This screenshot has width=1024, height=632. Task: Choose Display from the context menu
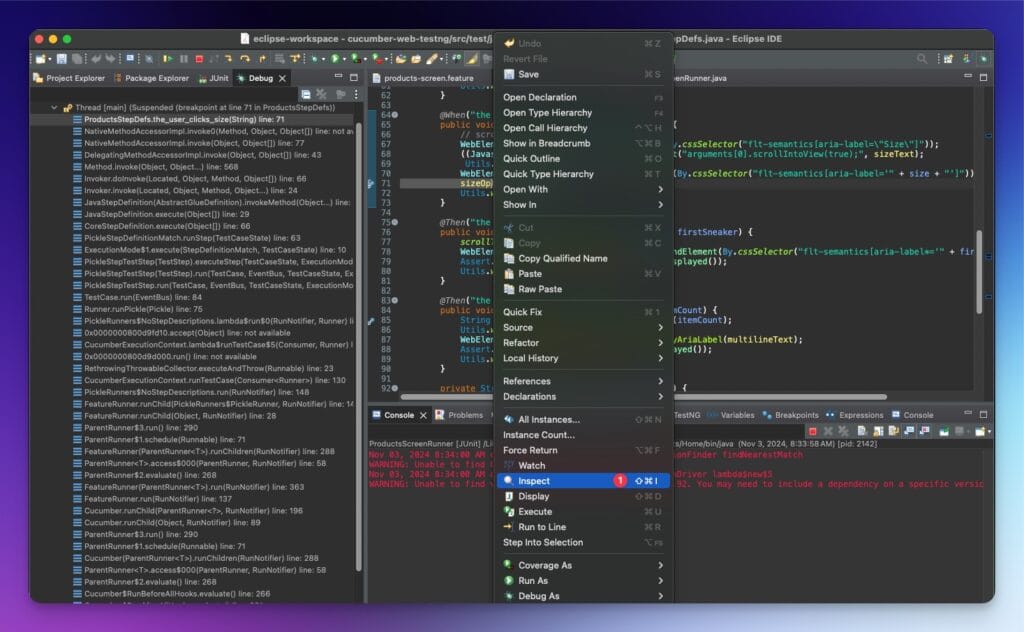pos(583,496)
